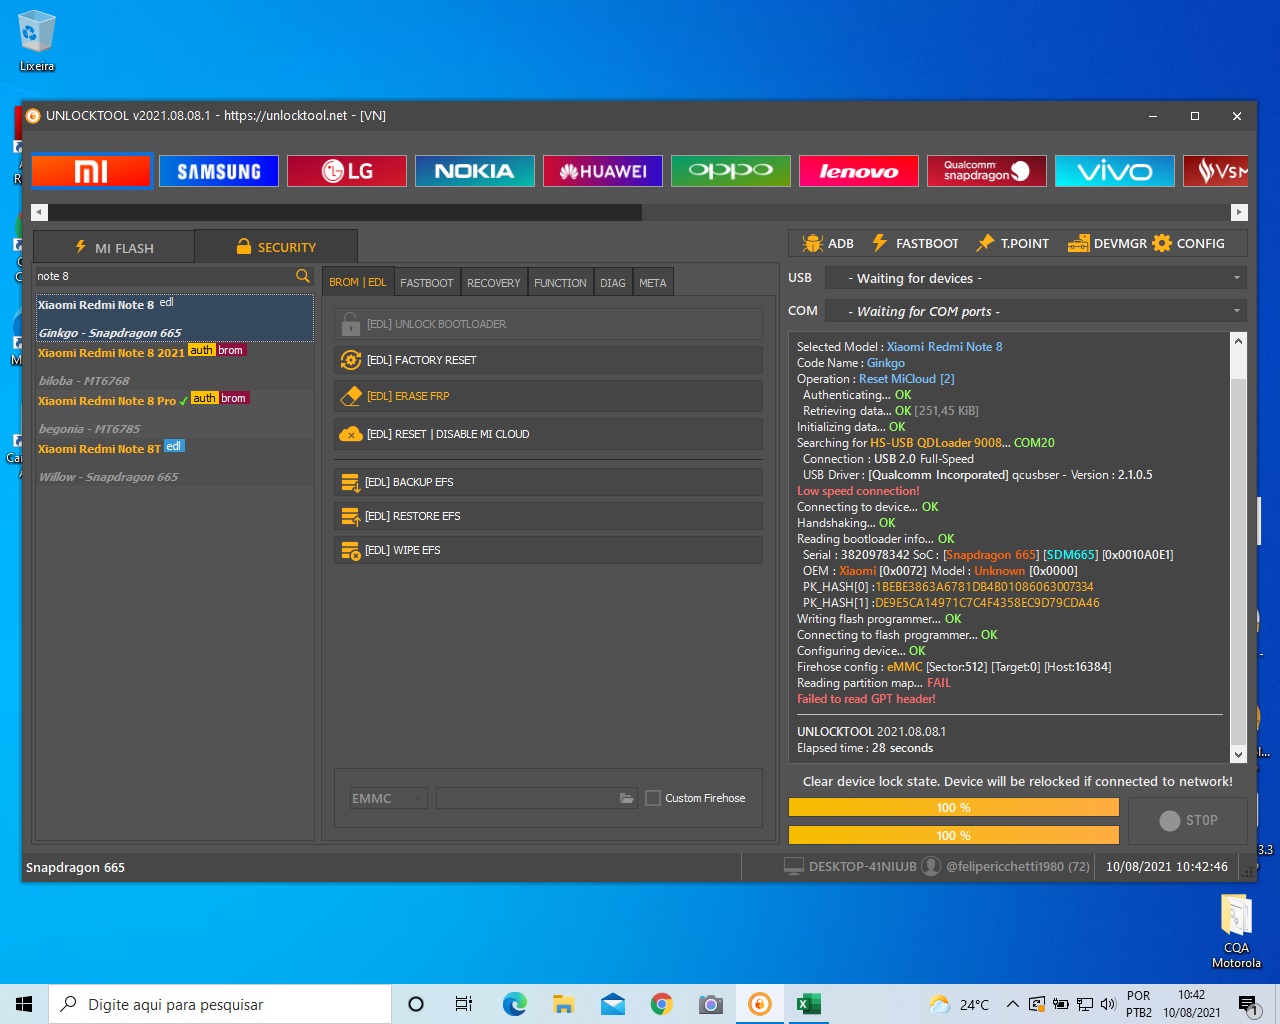Image resolution: width=1280 pixels, height=1024 pixels.
Task: Select Xiaomi Redmi Note 8 Pro entry
Action: pyautogui.click(x=175, y=414)
